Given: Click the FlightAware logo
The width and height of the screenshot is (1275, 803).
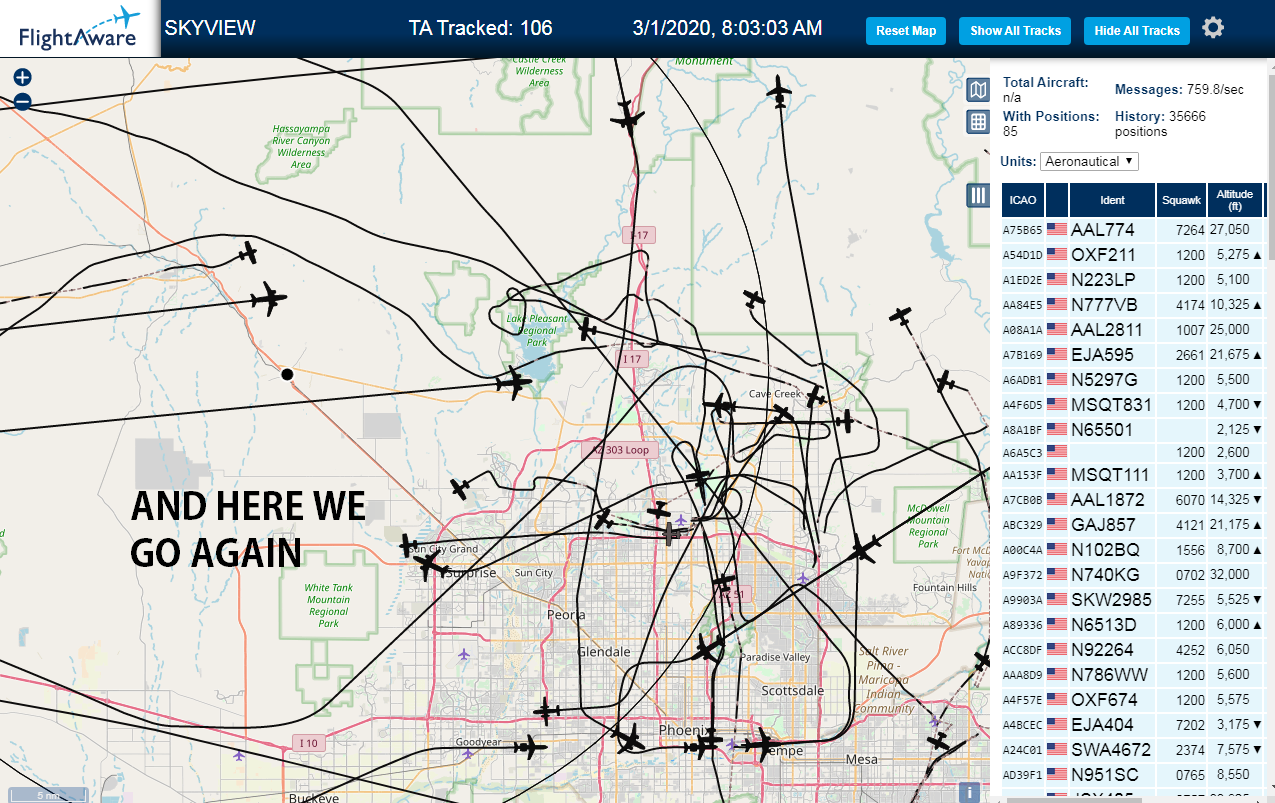Looking at the screenshot, I should click(x=79, y=29).
